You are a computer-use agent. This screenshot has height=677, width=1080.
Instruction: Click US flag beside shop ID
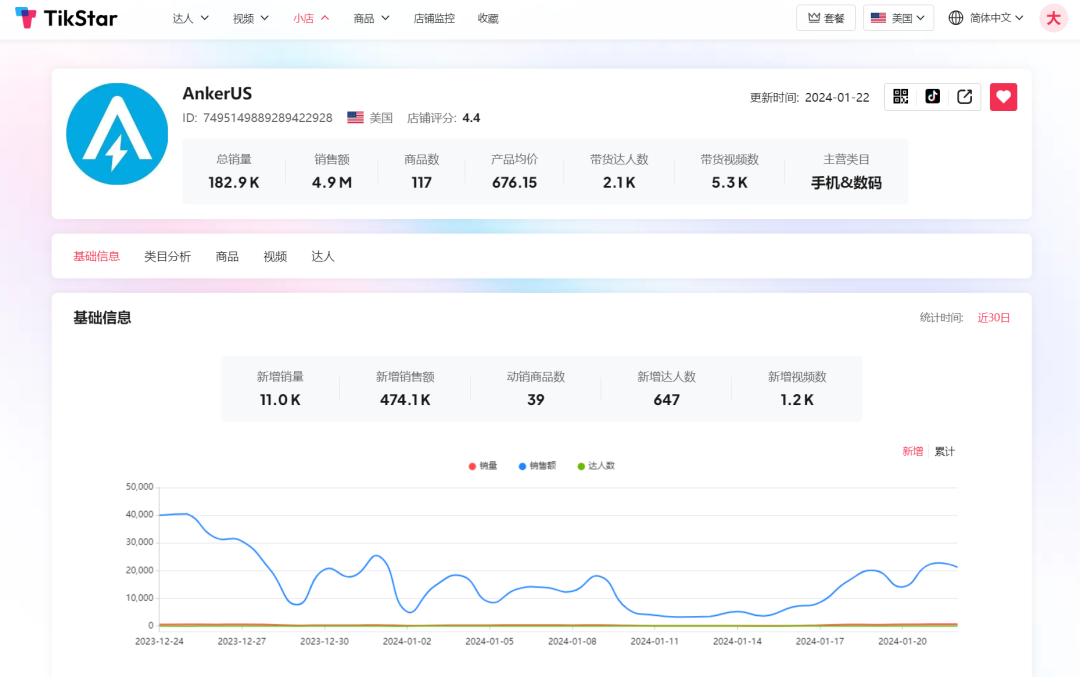point(355,118)
